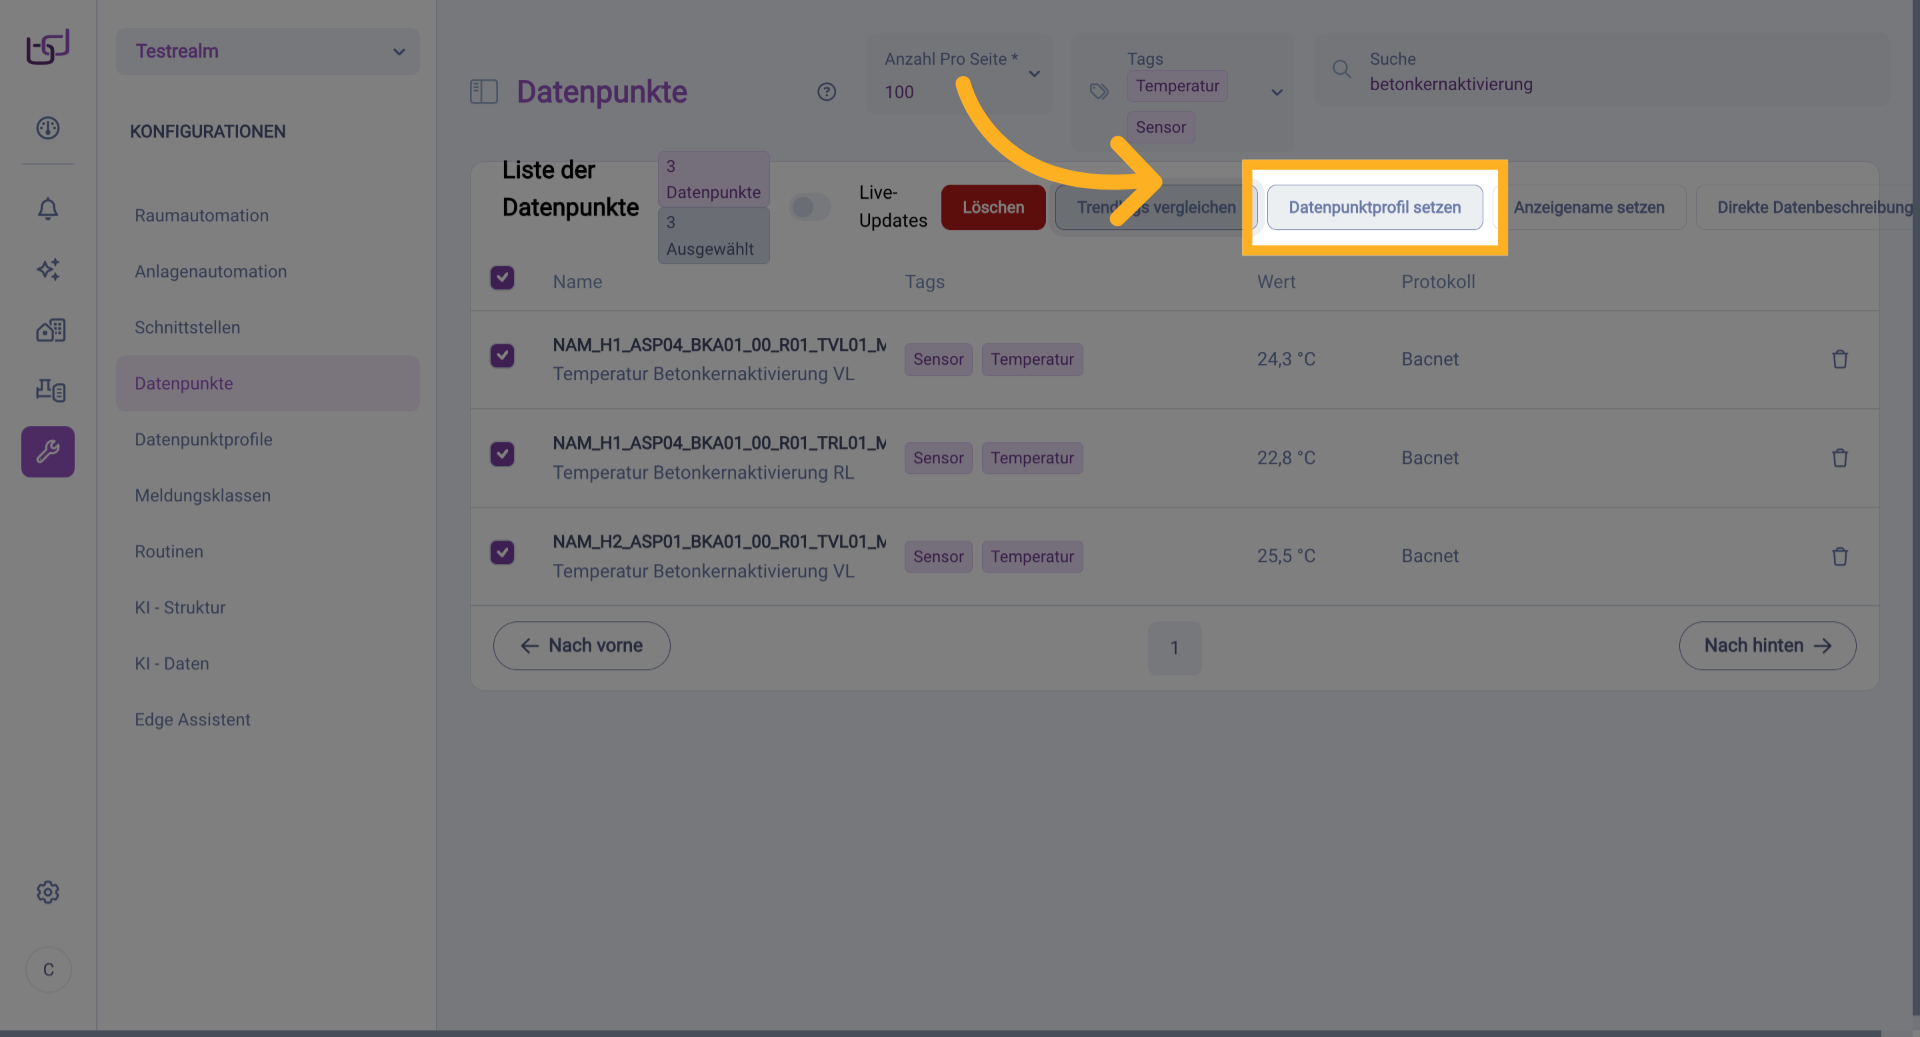Screen dimensions: 1920x1037
Task: Delete first row using trash icon
Action: click(x=1839, y=359)
